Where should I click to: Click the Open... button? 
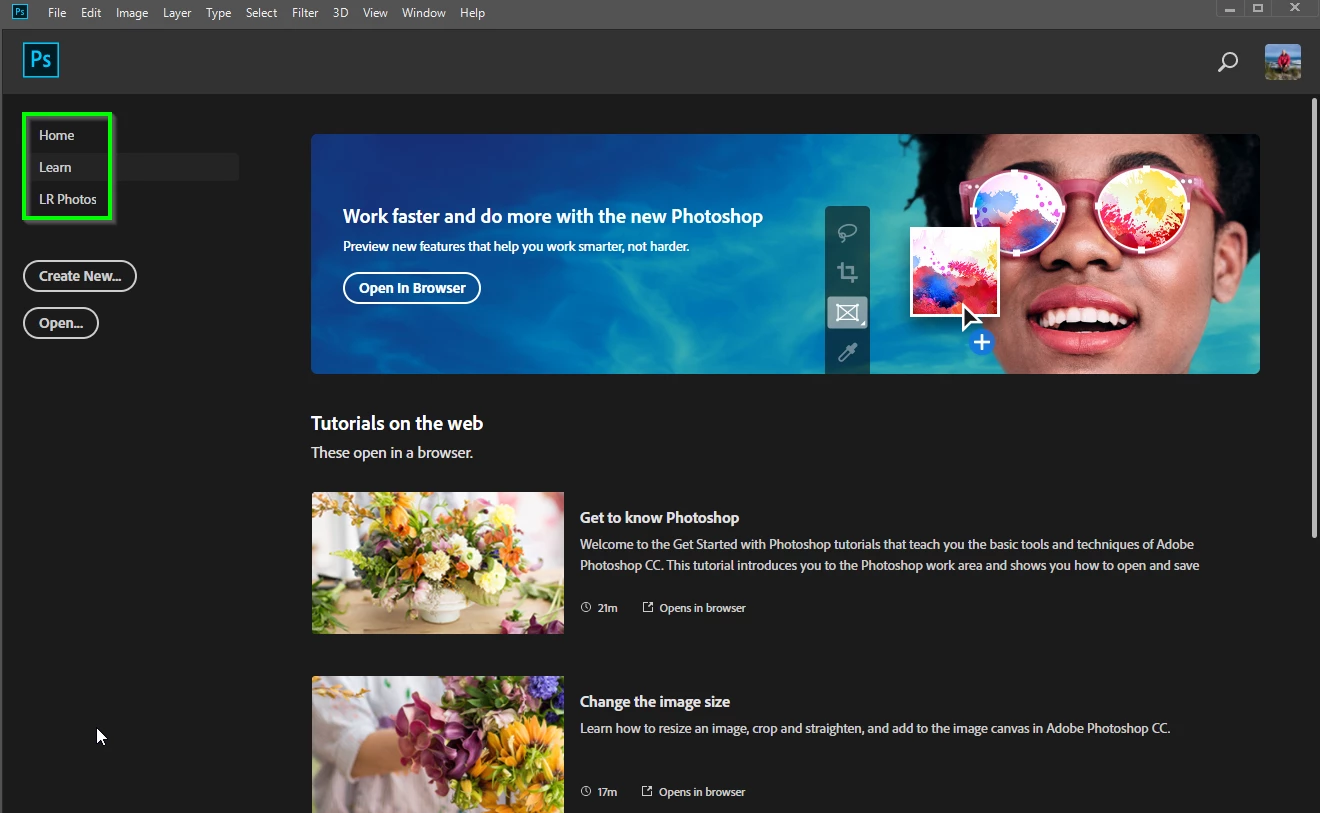point(61,323)
